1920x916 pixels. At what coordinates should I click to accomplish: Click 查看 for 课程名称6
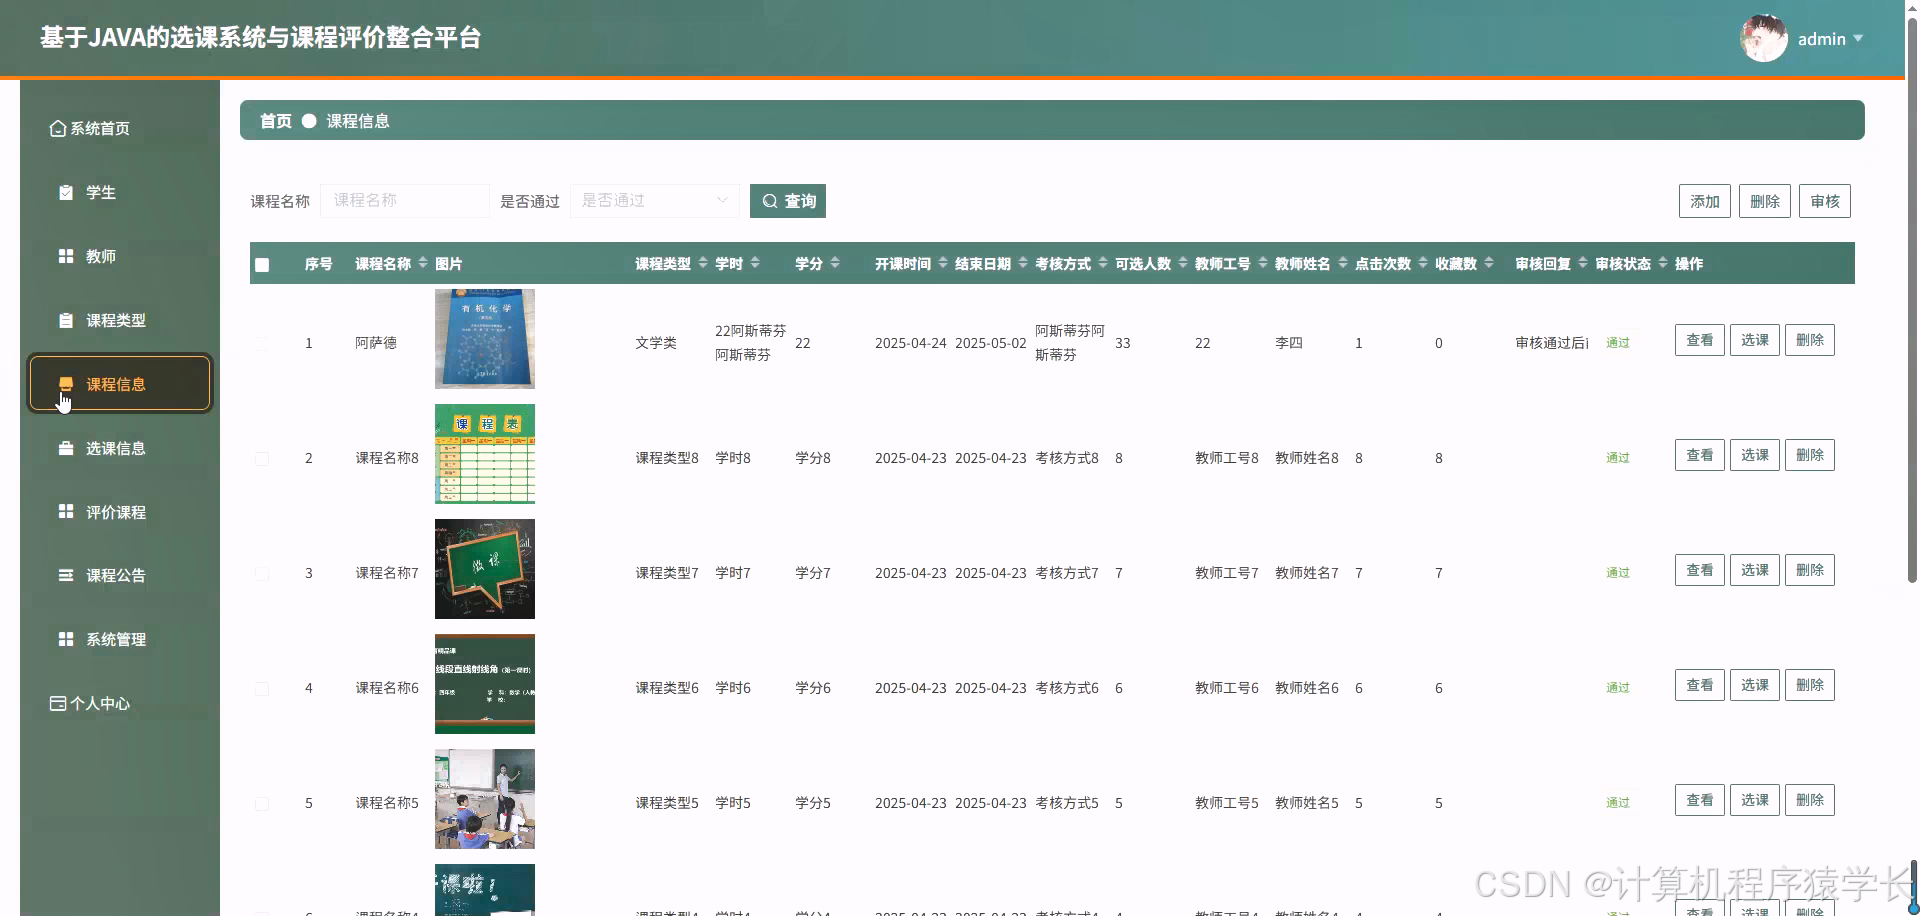point(1700,685)
